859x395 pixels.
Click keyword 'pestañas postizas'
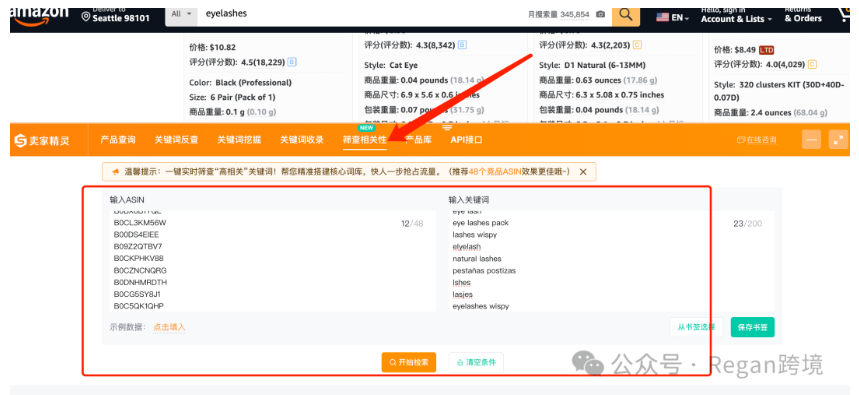click(x=484, y=271)
